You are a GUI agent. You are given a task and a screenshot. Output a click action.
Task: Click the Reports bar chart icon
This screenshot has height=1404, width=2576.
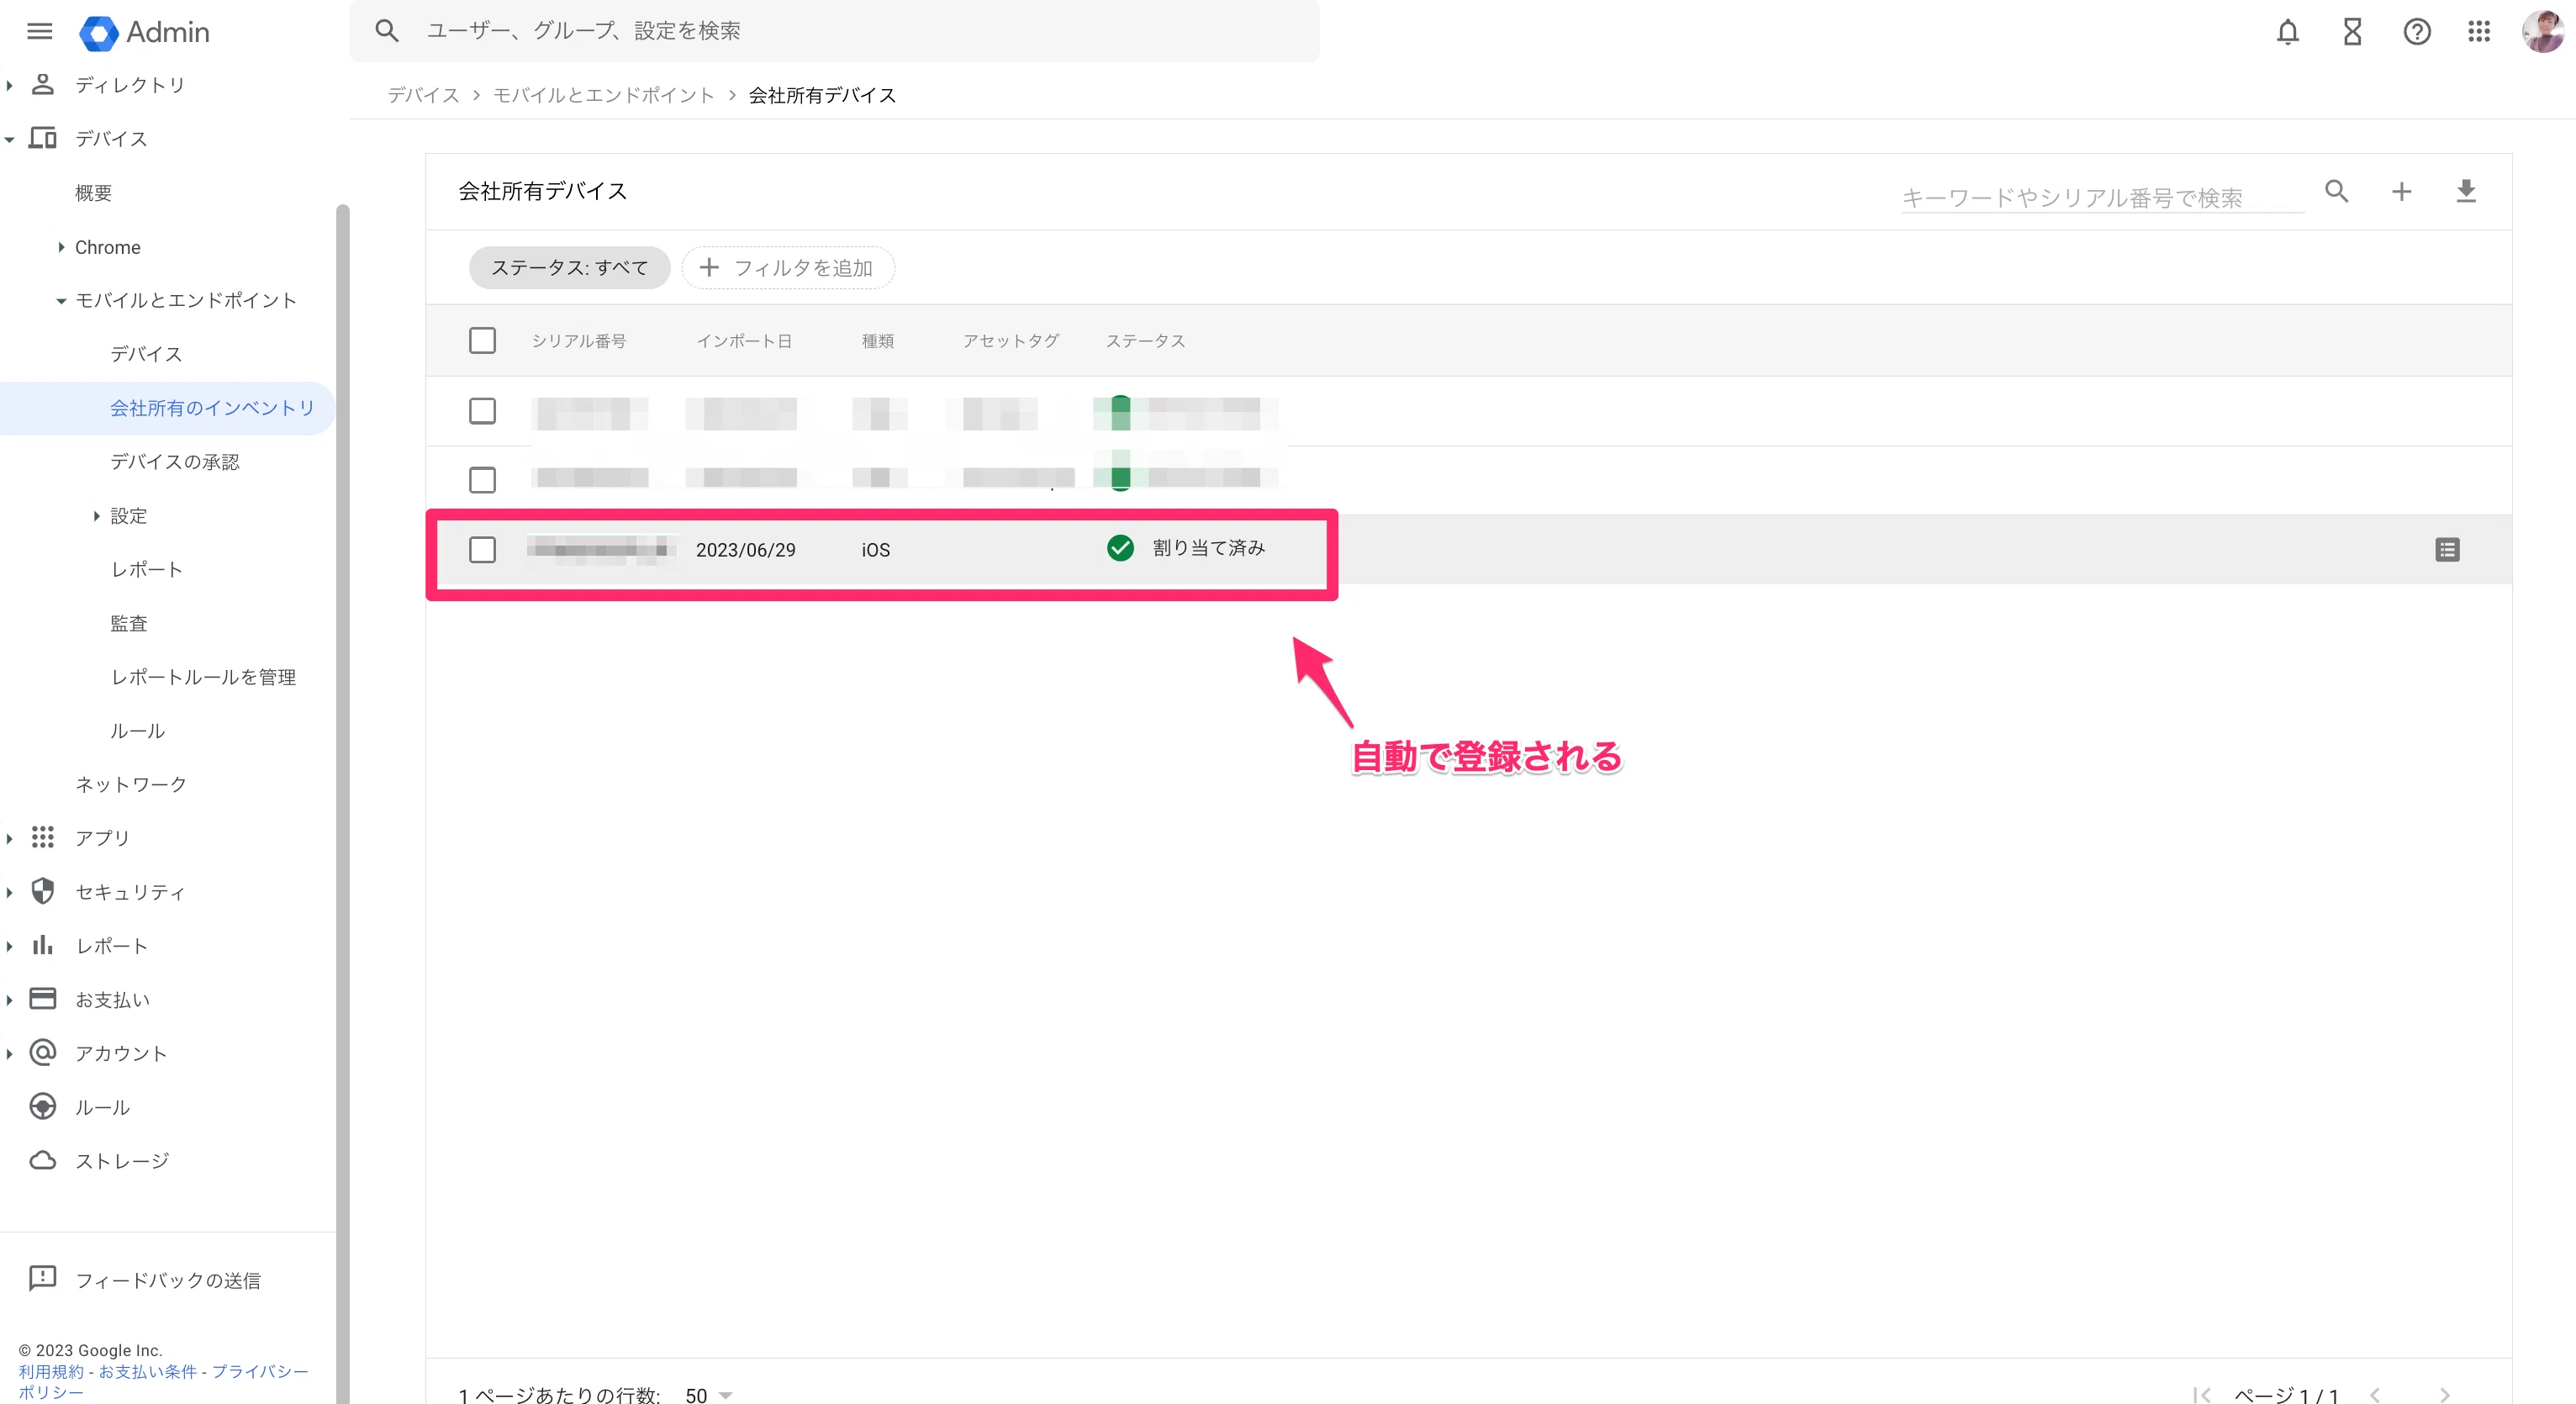(x=42, y=945)
